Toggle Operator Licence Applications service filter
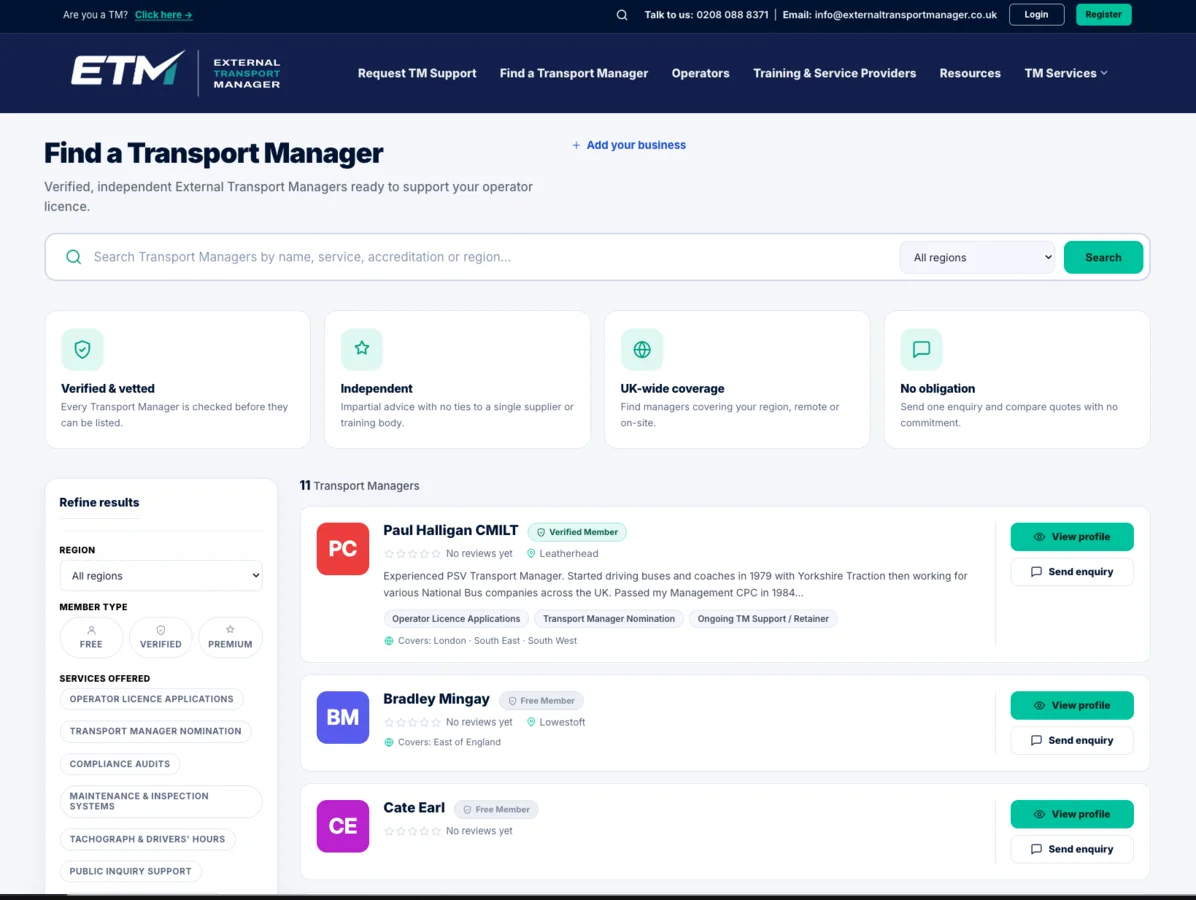 tap(151, 699)
